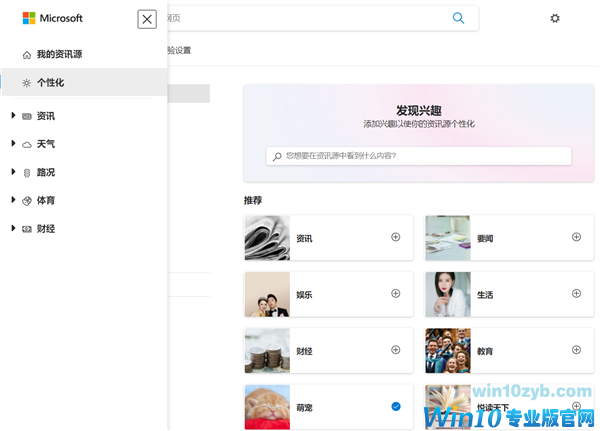
Task: Open the 体验设置 tab
Action: click(x=178, y=50)
